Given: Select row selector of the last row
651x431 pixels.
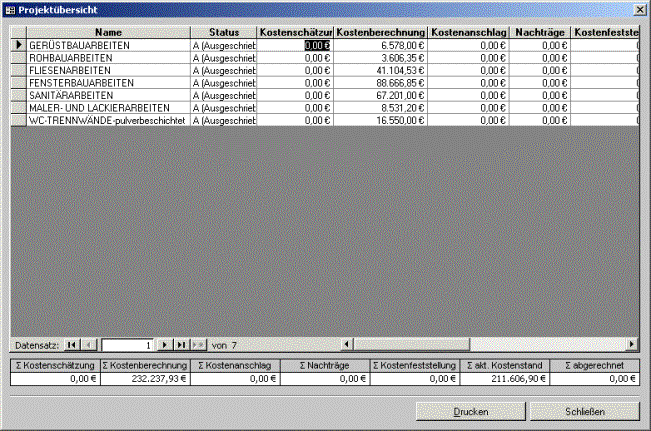Looking at the screenshot, I should pos(18,120).
